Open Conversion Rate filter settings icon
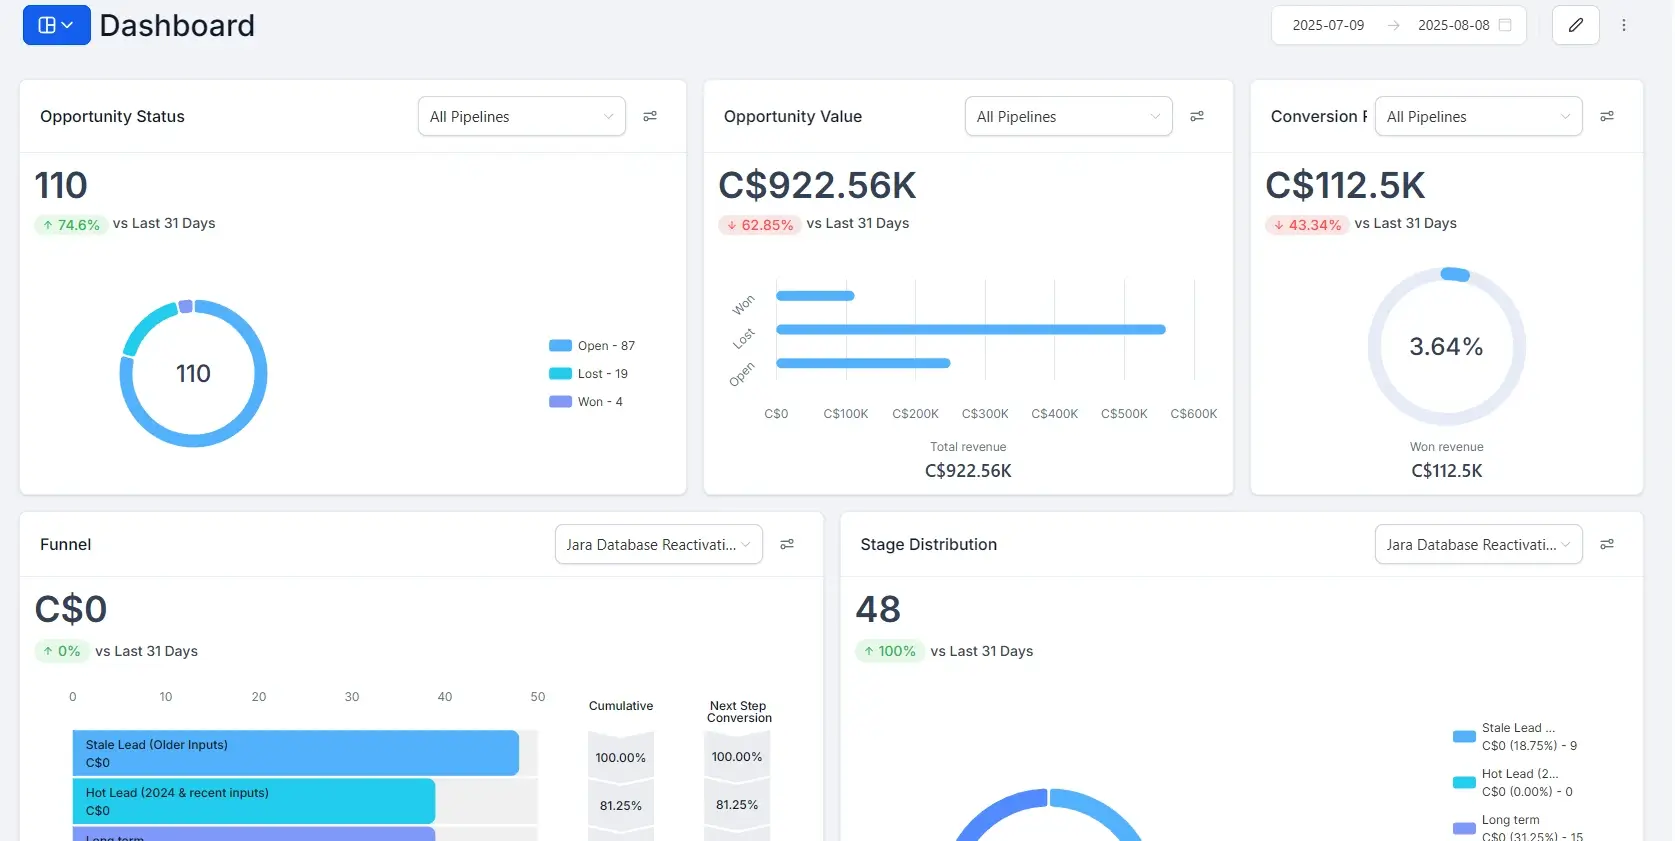The image size is (1675, 841). [1607, 116]
